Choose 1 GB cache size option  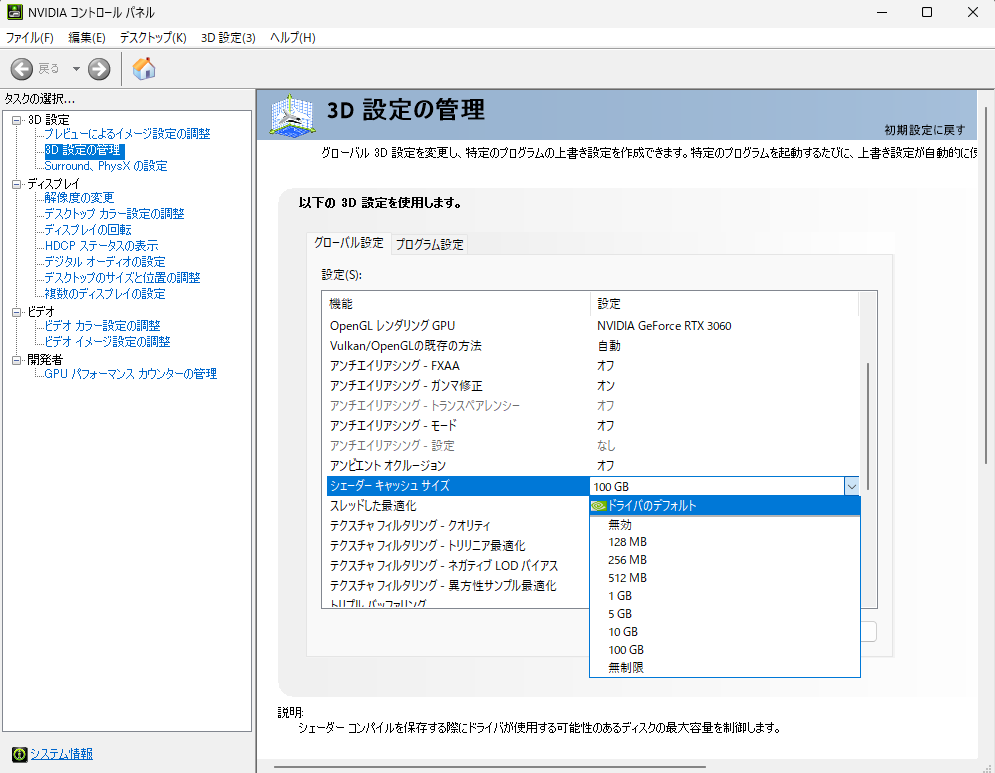tap(725, 596)
